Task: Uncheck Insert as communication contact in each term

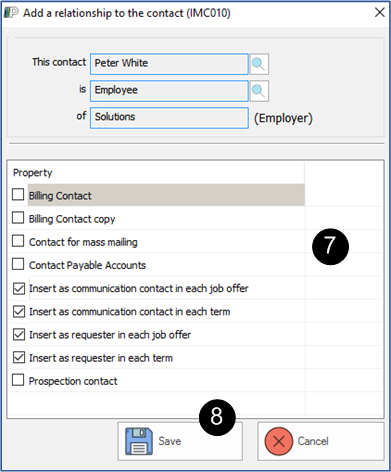Action: click(x=19, y=312)
